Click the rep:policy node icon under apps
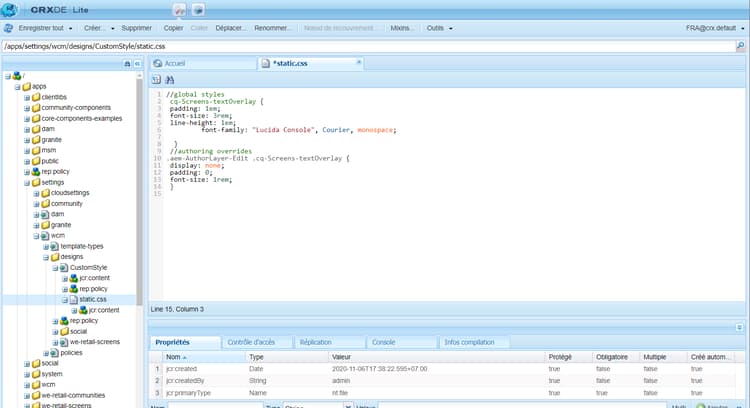Screen dimensions: 750x408 (x=36, y=171)
